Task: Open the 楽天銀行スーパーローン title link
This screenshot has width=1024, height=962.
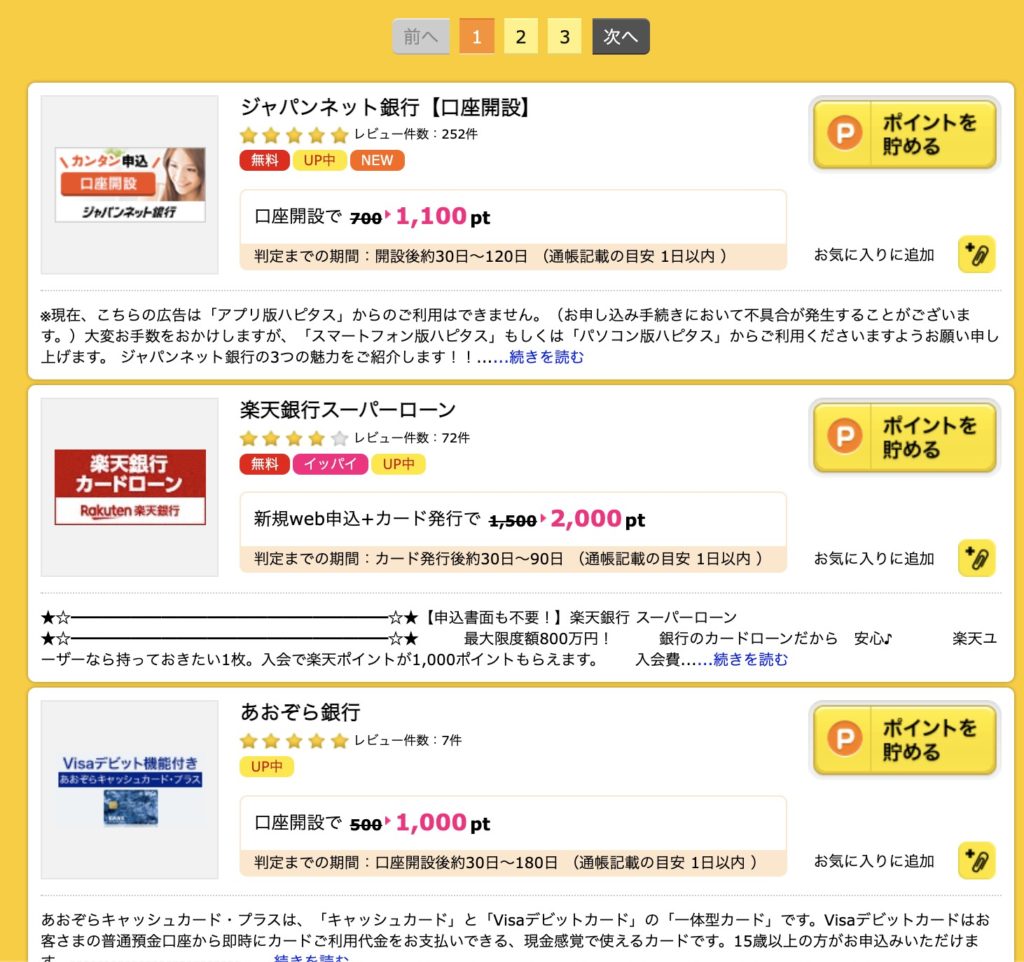Action: (347, 409)
